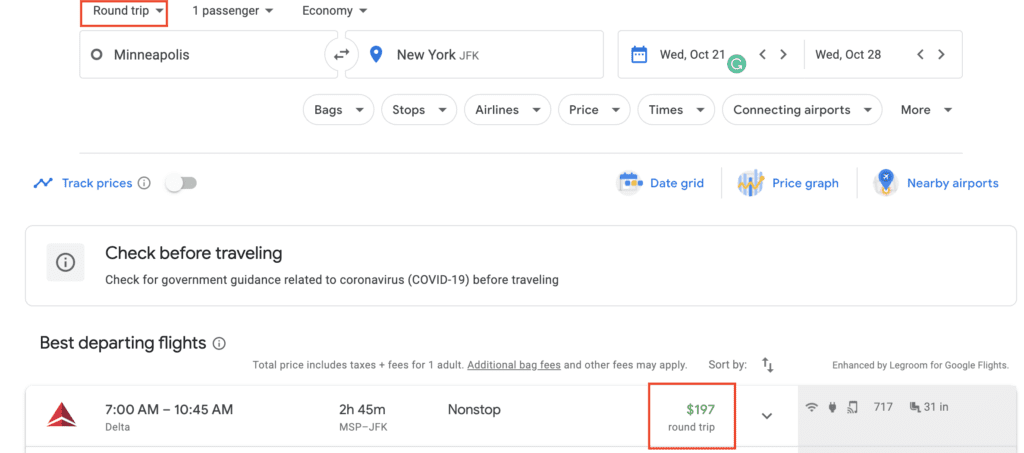Click the power outlet amenity icon

click(x=833, y=407)
